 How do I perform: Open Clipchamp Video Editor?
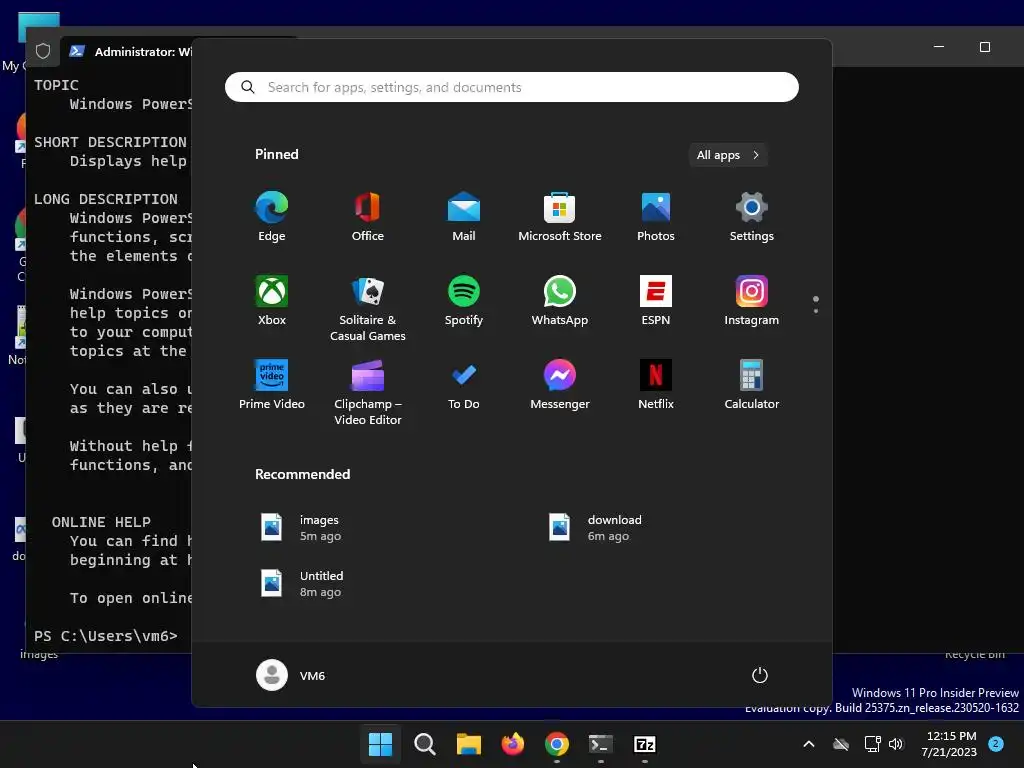[368, 392]
